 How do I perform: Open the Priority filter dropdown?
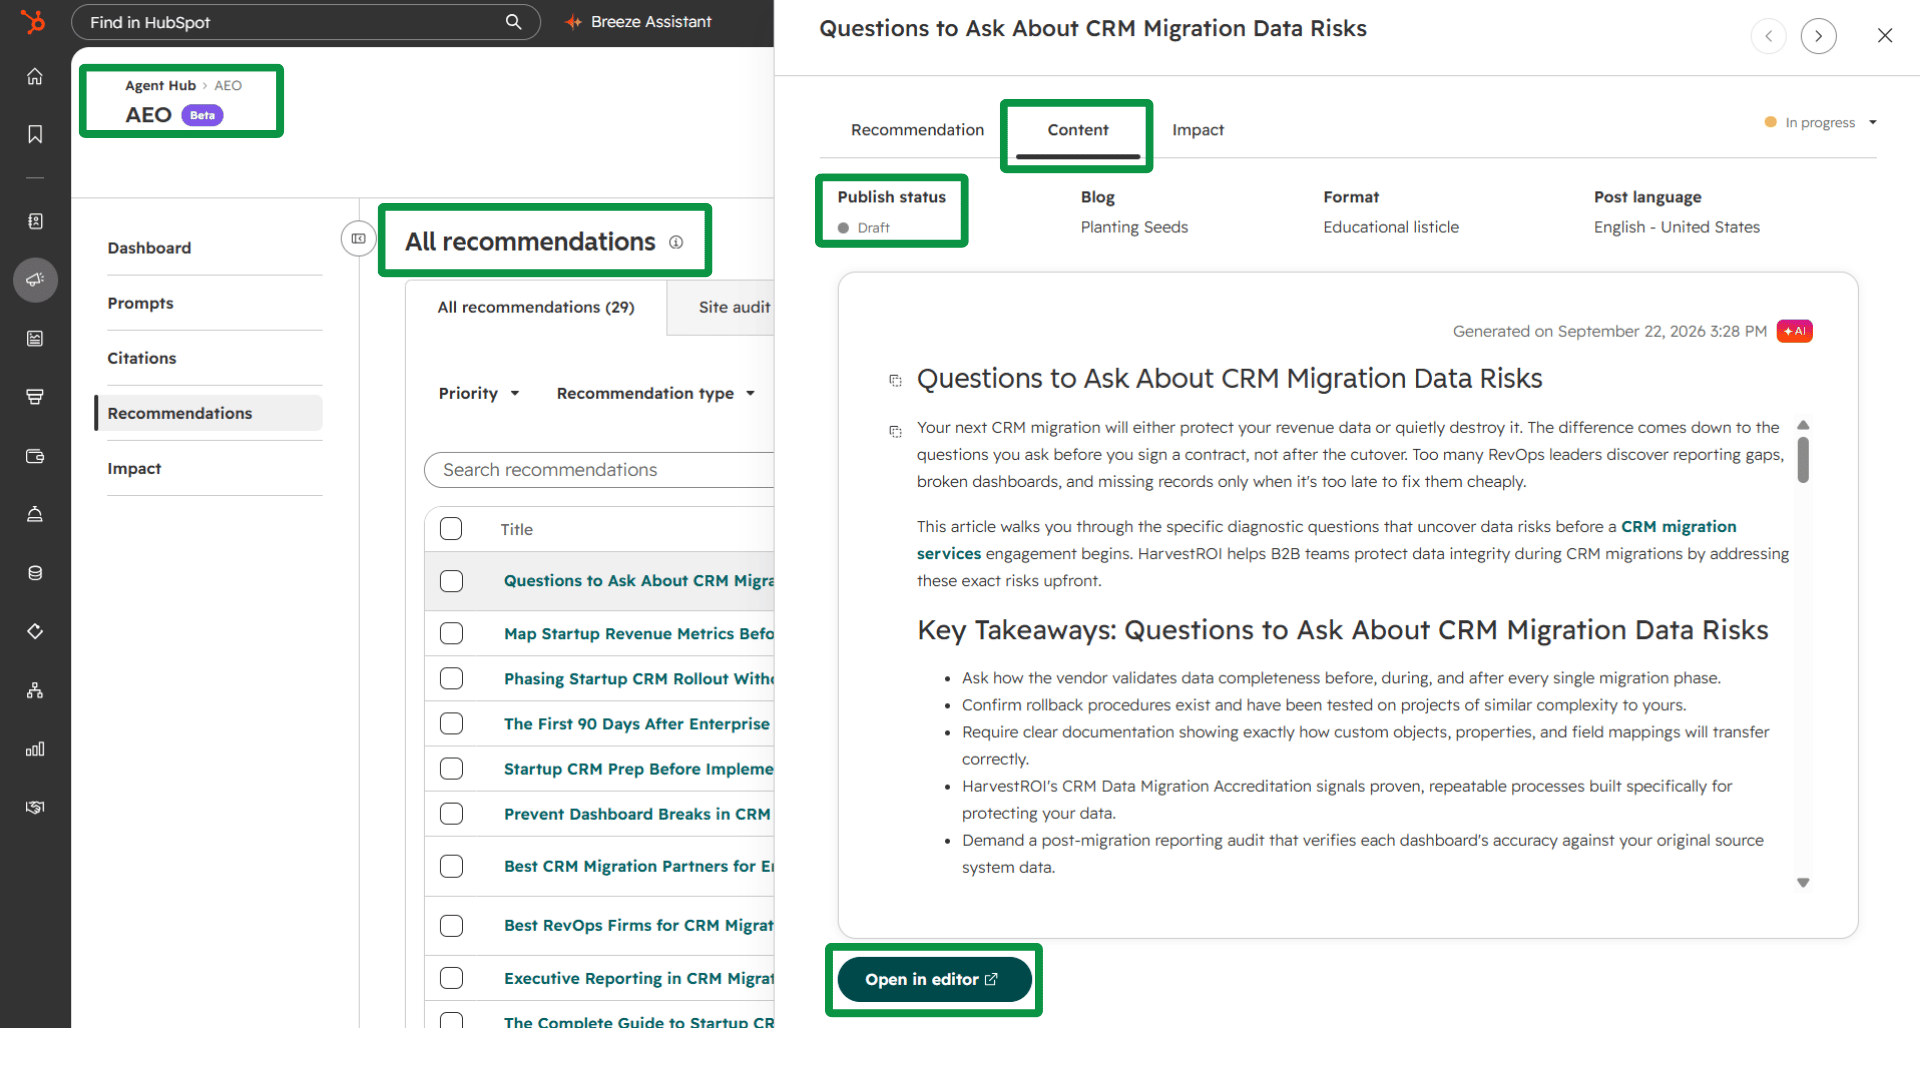(x=479, y=393)
